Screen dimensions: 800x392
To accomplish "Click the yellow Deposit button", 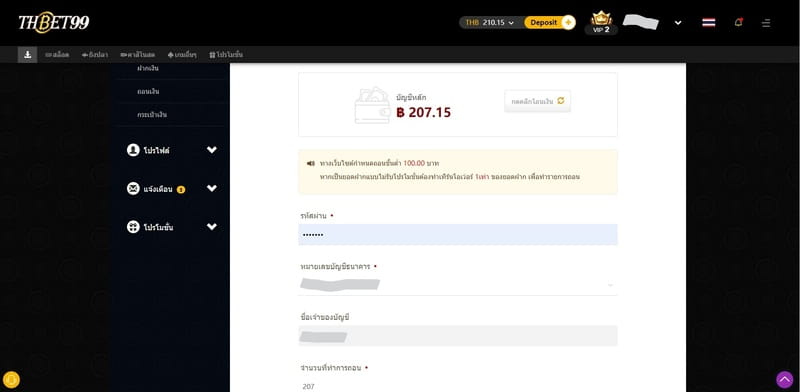I will 550,22.
